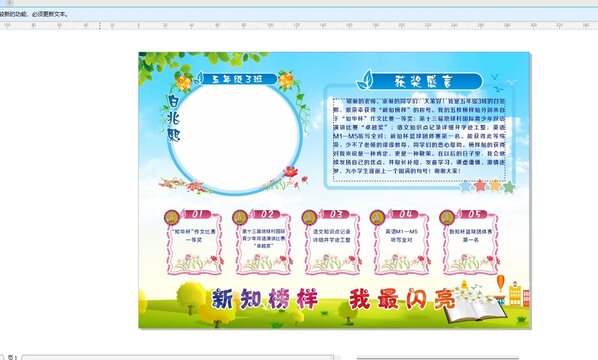Screen dimensions: 598x360
Task: Select the 01 award card number badge
Action: click(197, 214)
